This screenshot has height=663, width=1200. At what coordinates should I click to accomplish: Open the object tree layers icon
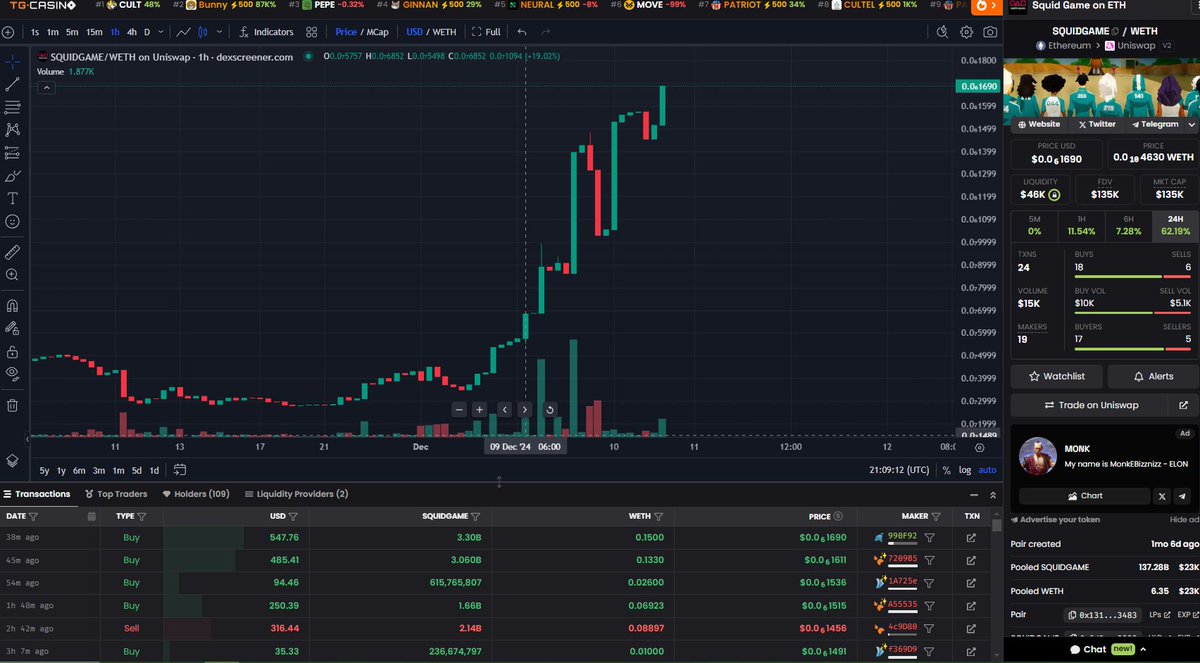12,461
